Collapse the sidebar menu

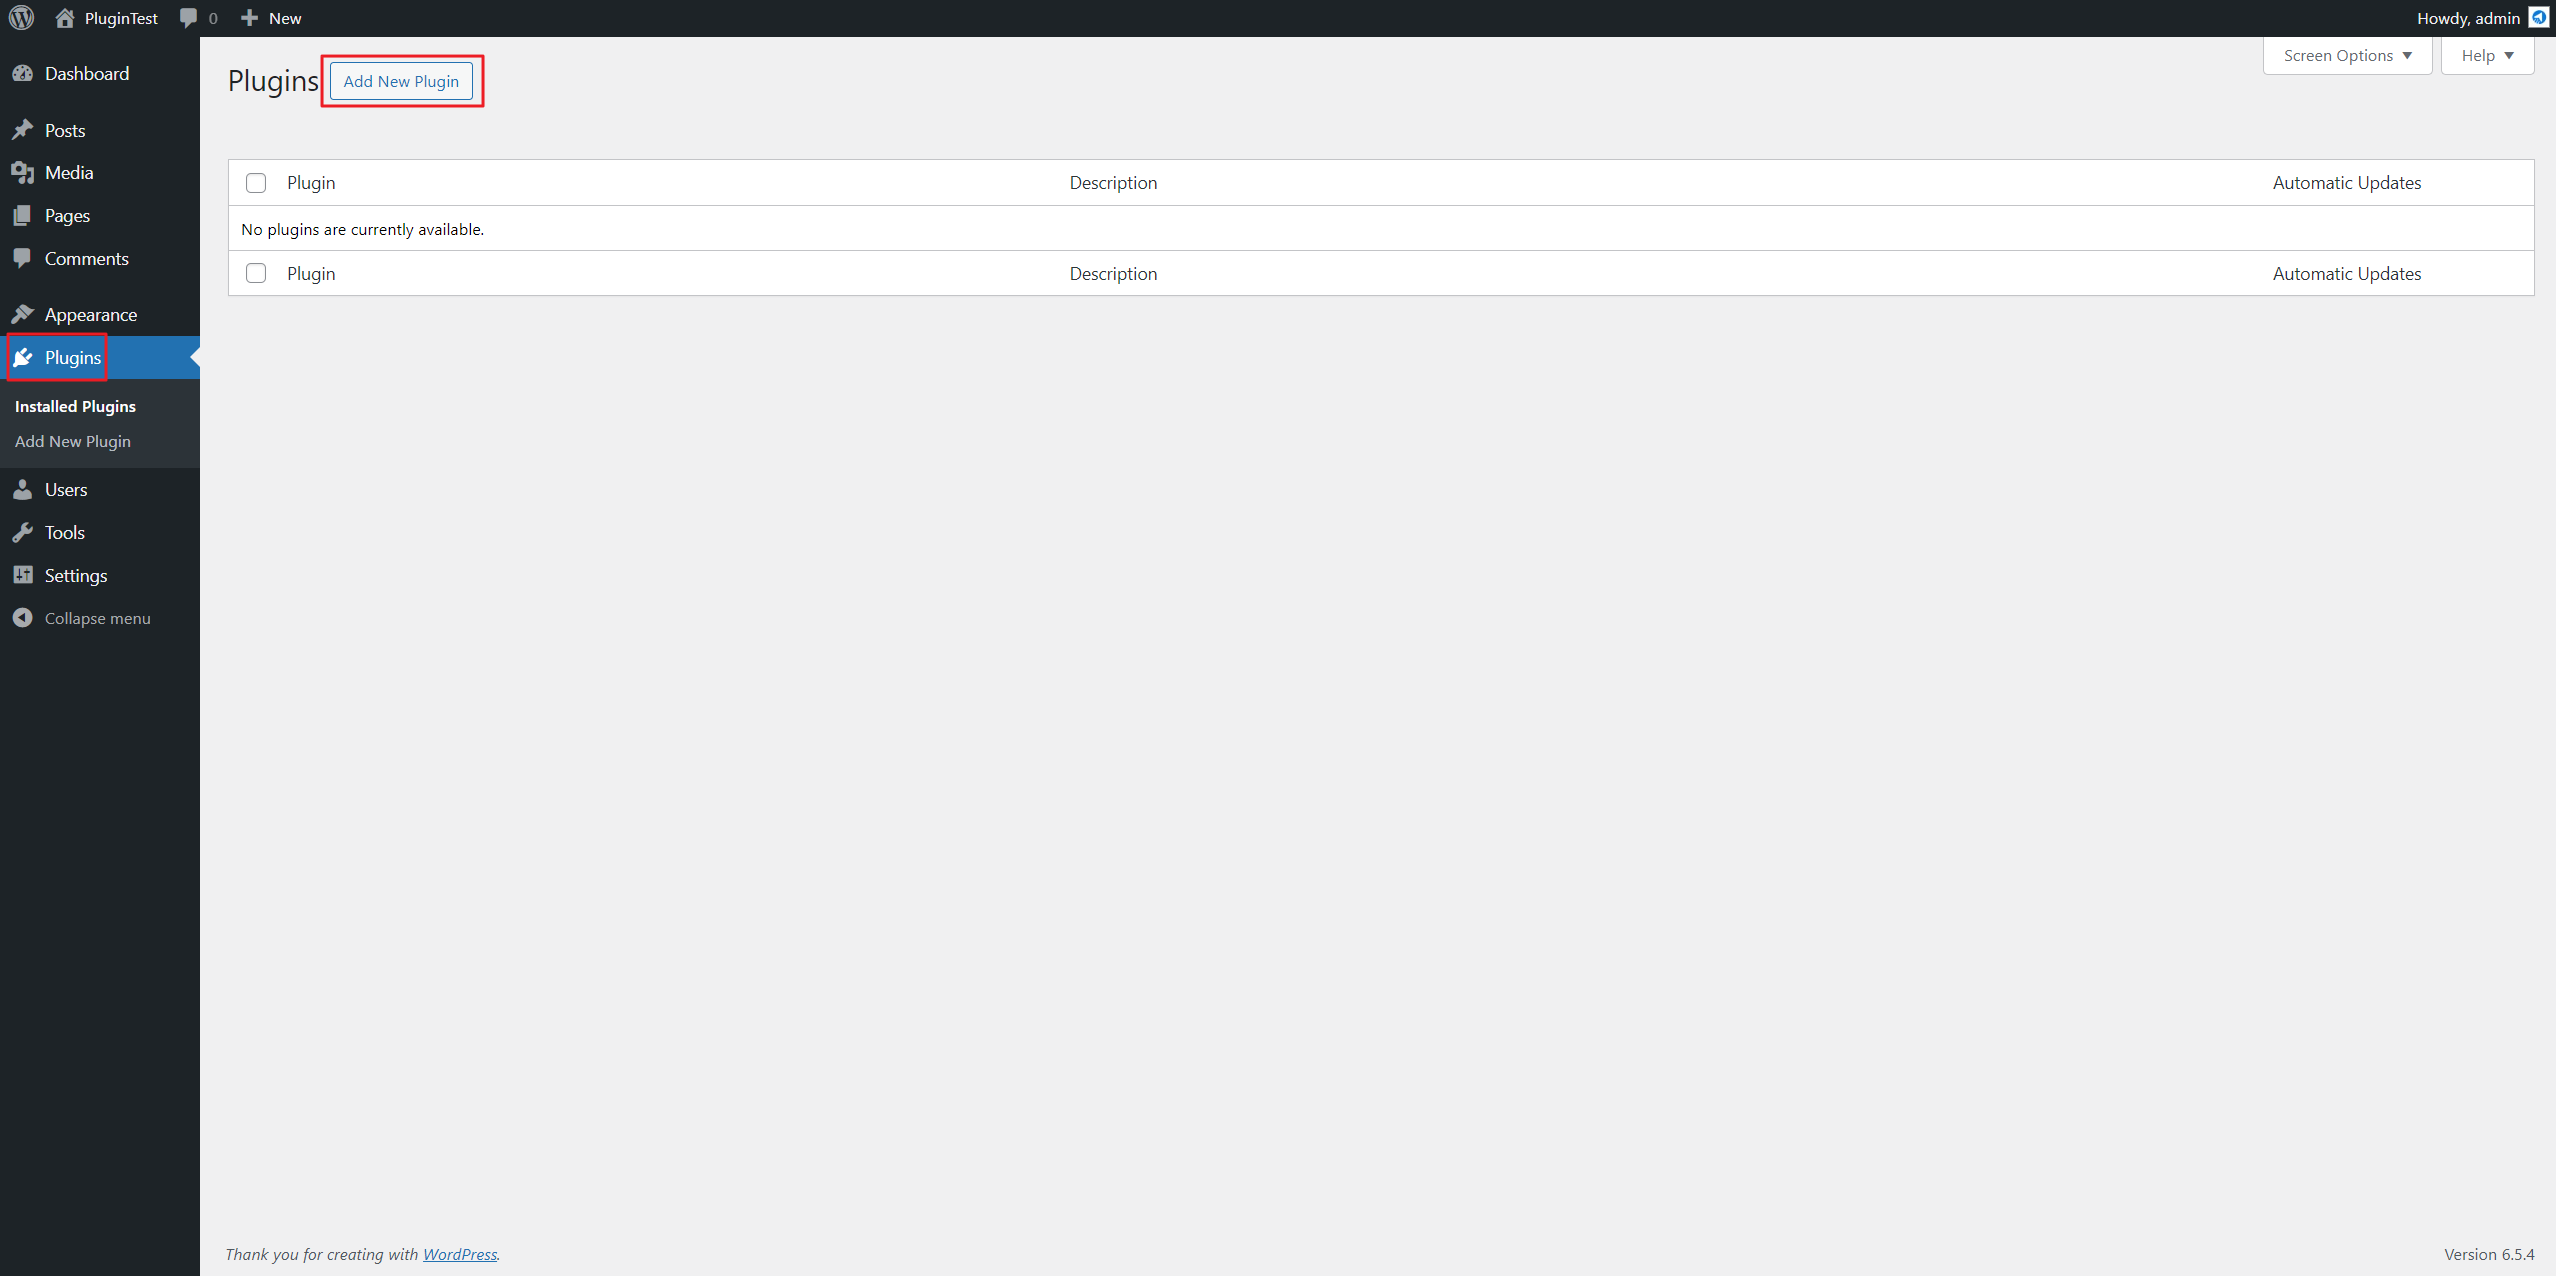pyautogui.click(x=97, y=618)
